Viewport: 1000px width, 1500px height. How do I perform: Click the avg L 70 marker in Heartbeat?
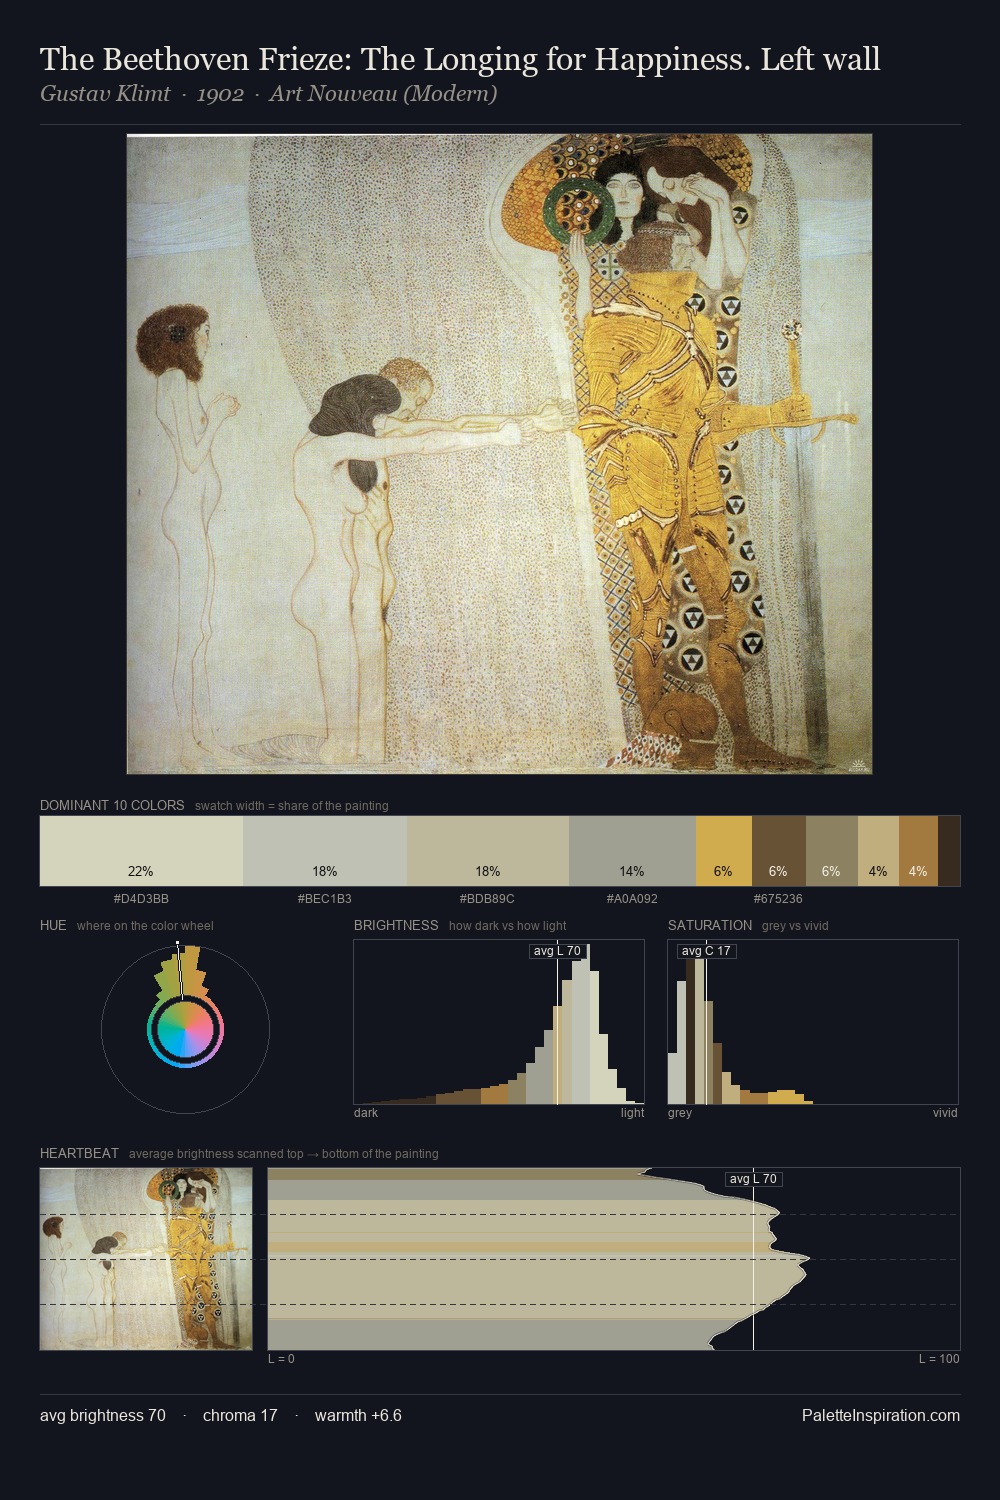point(753,1179)
